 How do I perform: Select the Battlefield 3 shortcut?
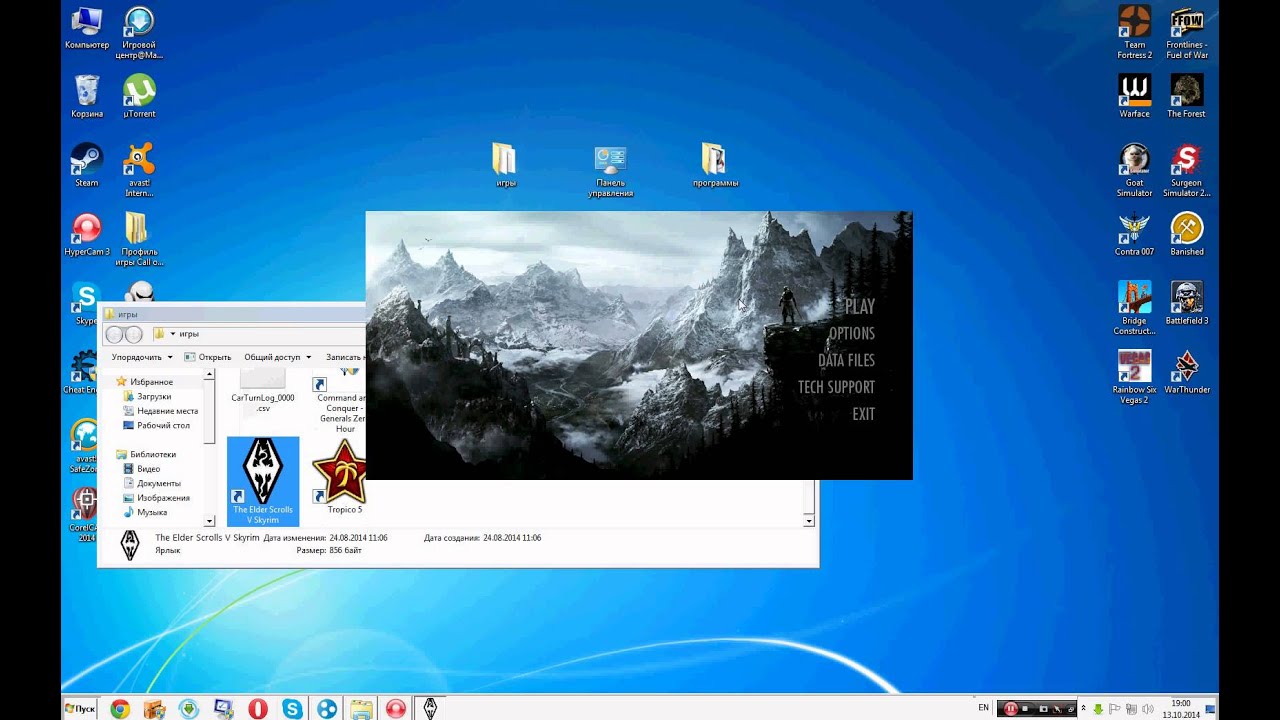(x=1186, y=303)
